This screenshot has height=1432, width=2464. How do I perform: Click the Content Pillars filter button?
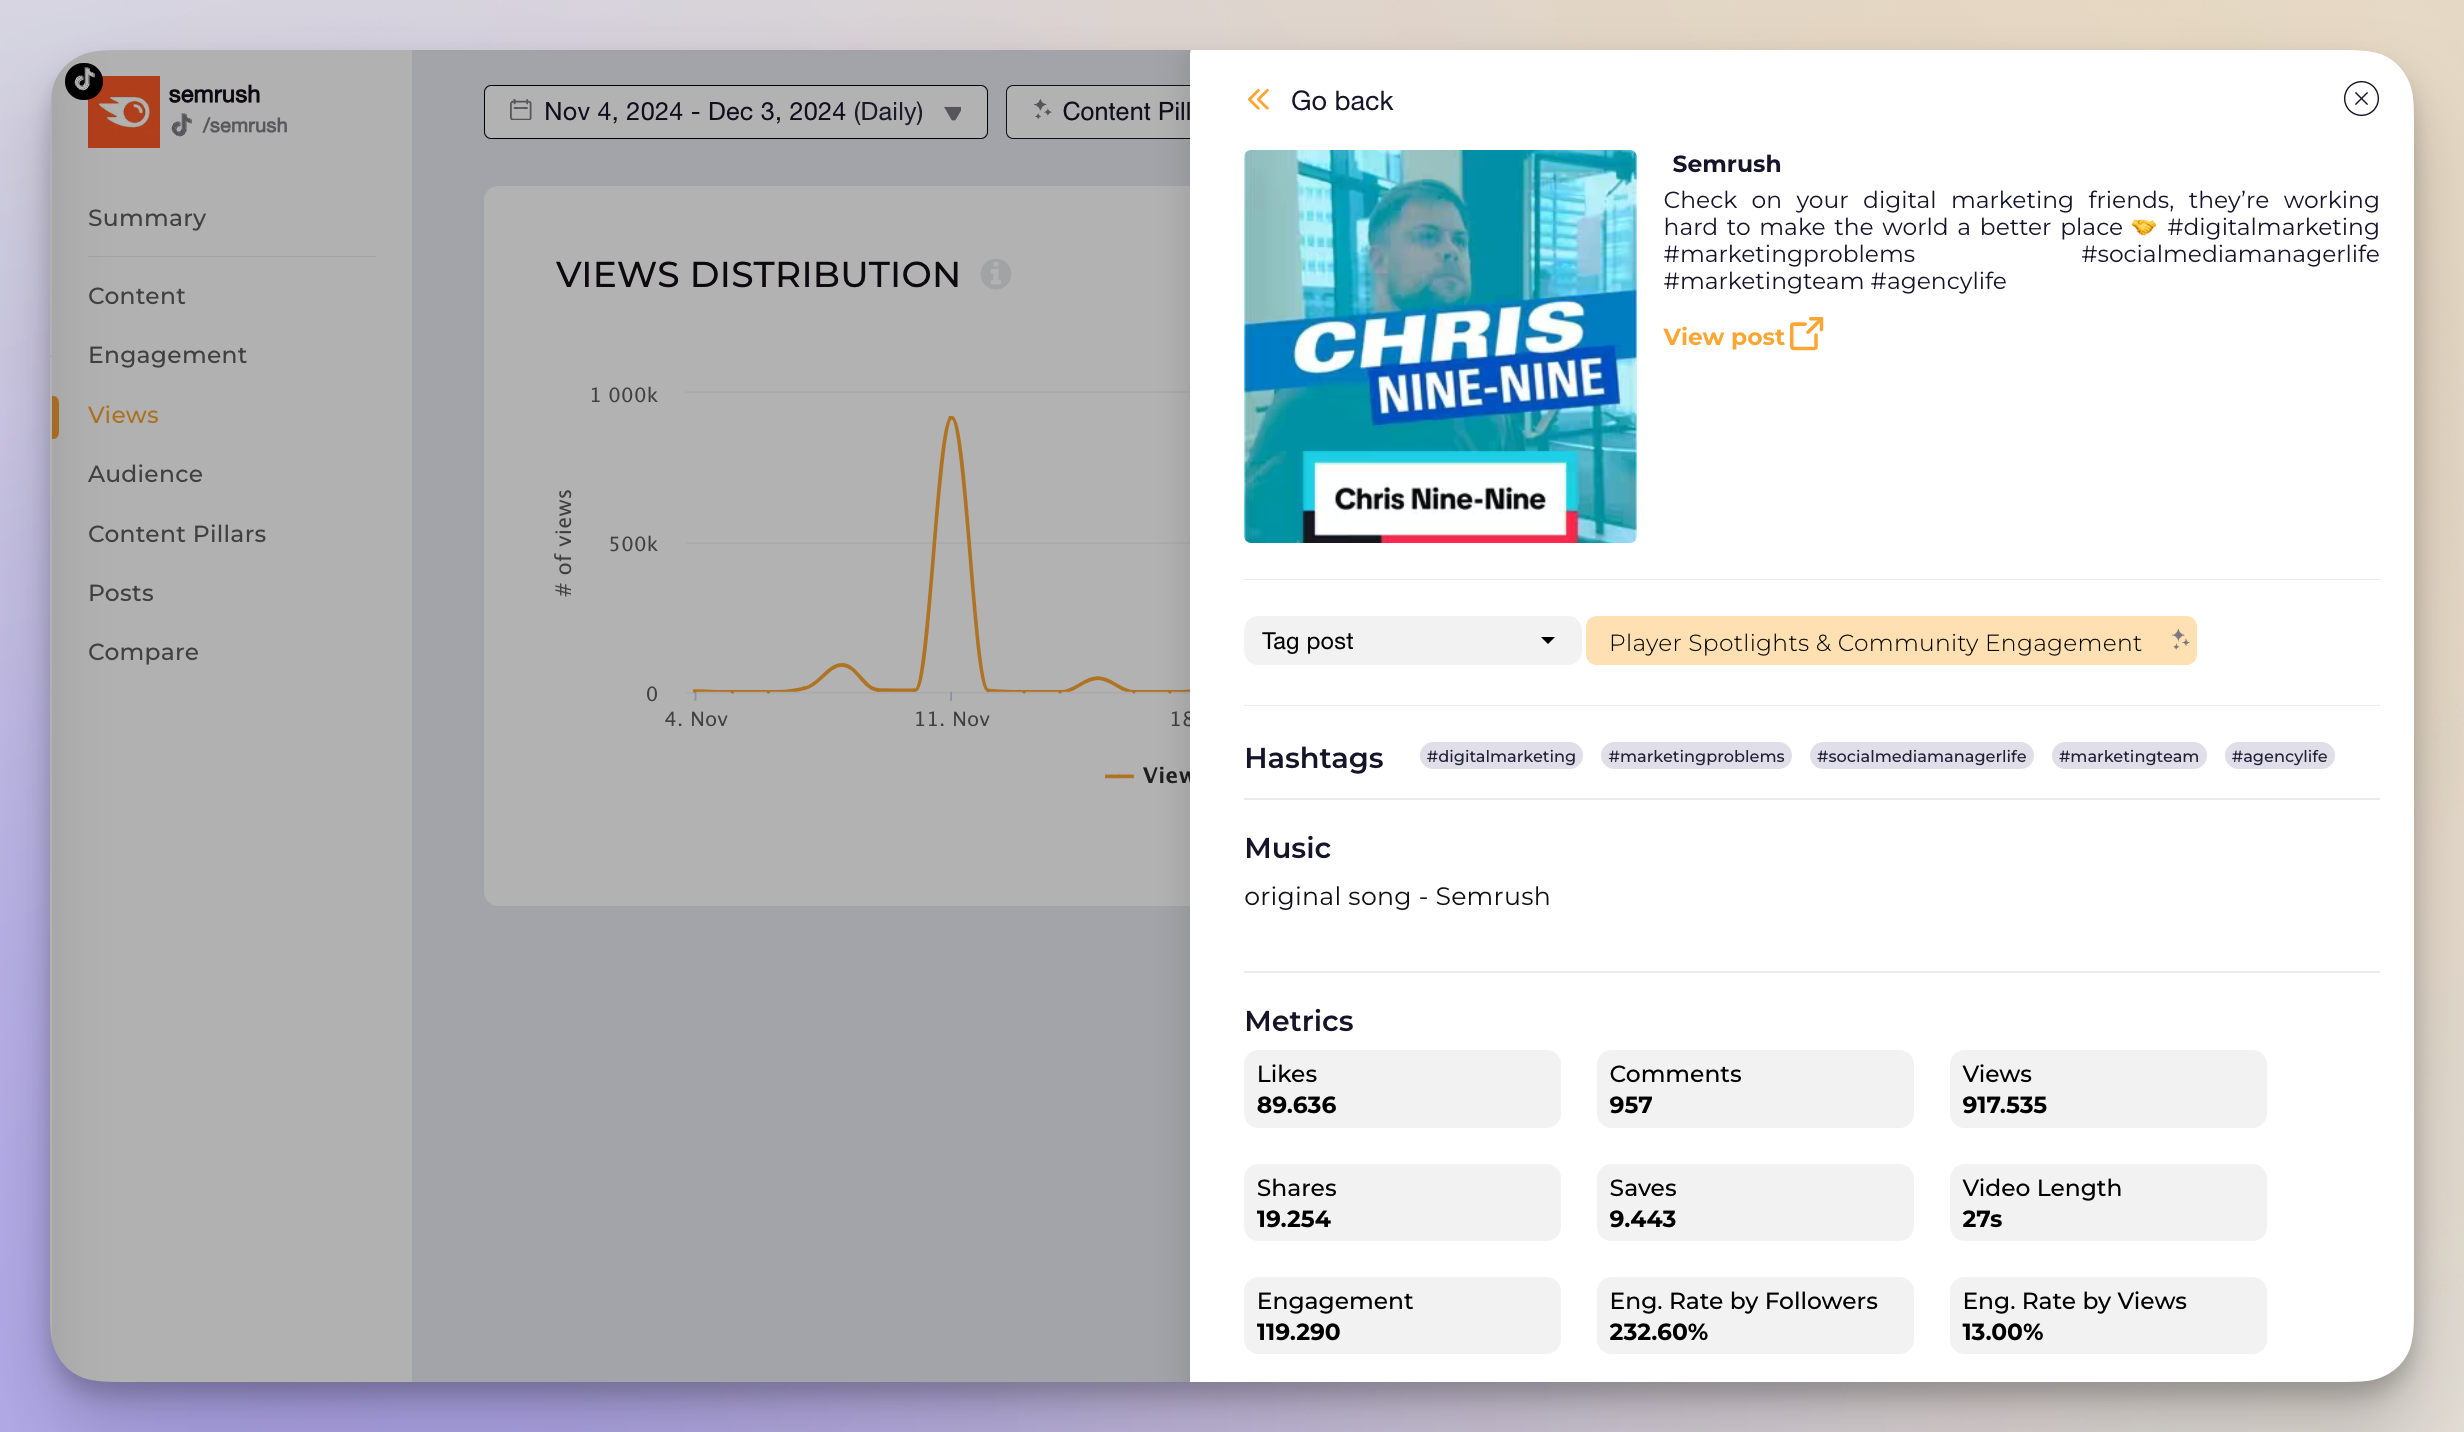tap(1098, 111)
